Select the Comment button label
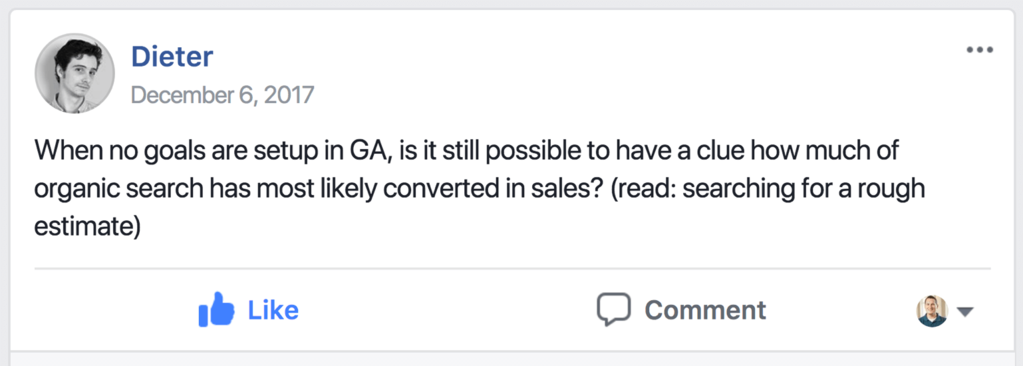1023x366 pixels. (x=705, y=310)
